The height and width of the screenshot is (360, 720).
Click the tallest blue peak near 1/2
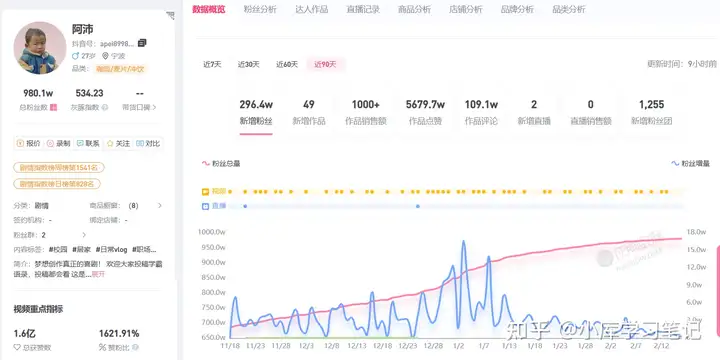coord(463,242)
